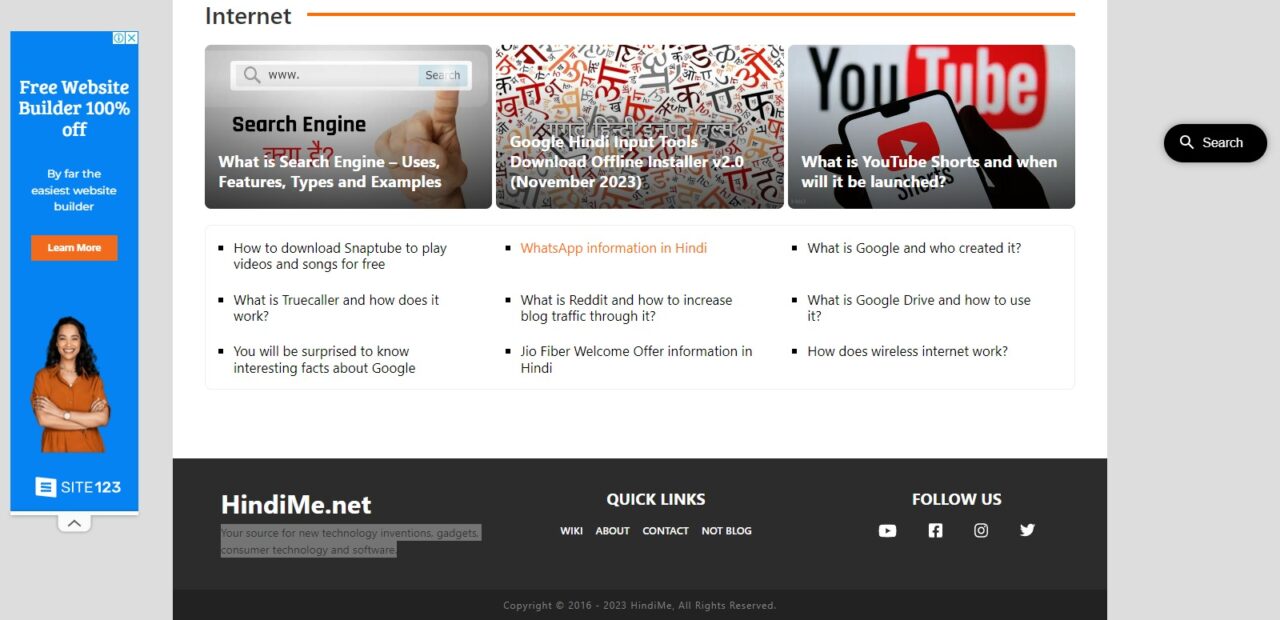The height and width of the screenshot is (620, 1280).
Task: Open 'How to download Snaptube' link
Action: (340, 256)
